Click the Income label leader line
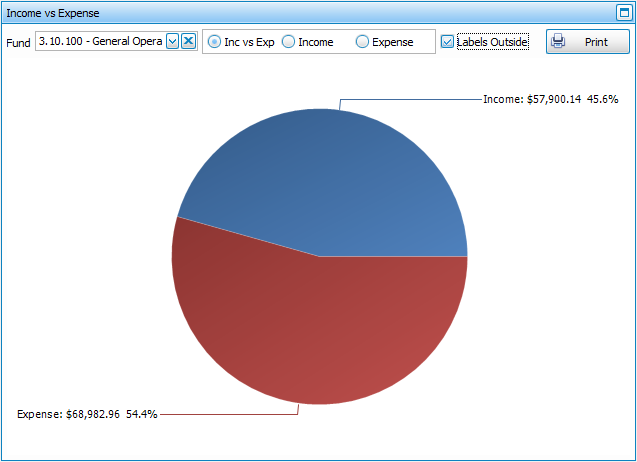 coord(410,99)
